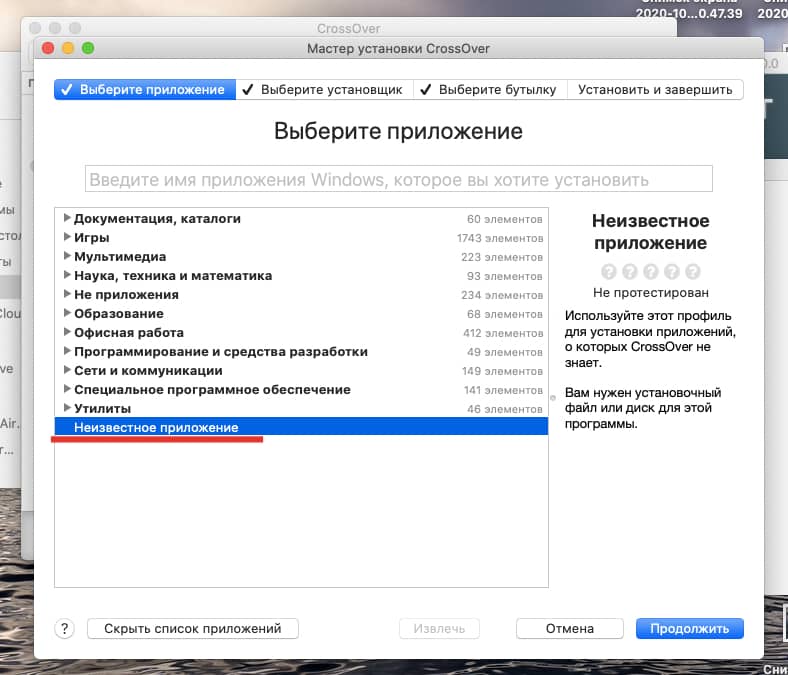Screen dimensions: 788x675
Task: Expand the Не приложения category
Action: point(67,295)
